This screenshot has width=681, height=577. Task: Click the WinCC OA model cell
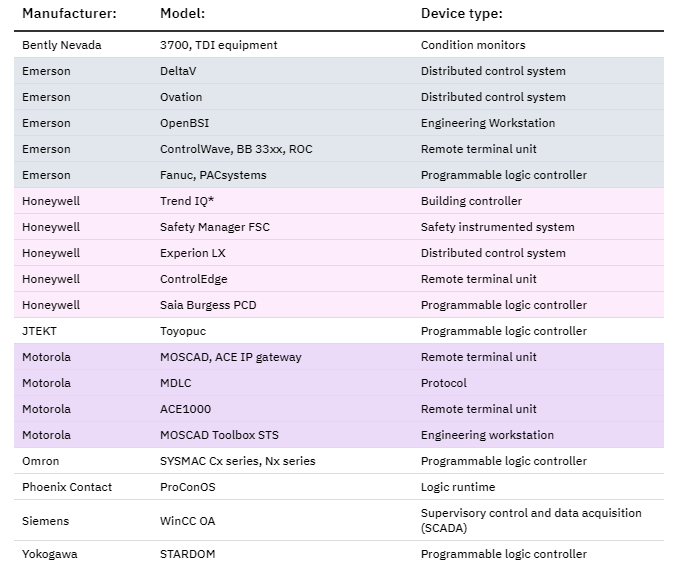coord(188,521)
